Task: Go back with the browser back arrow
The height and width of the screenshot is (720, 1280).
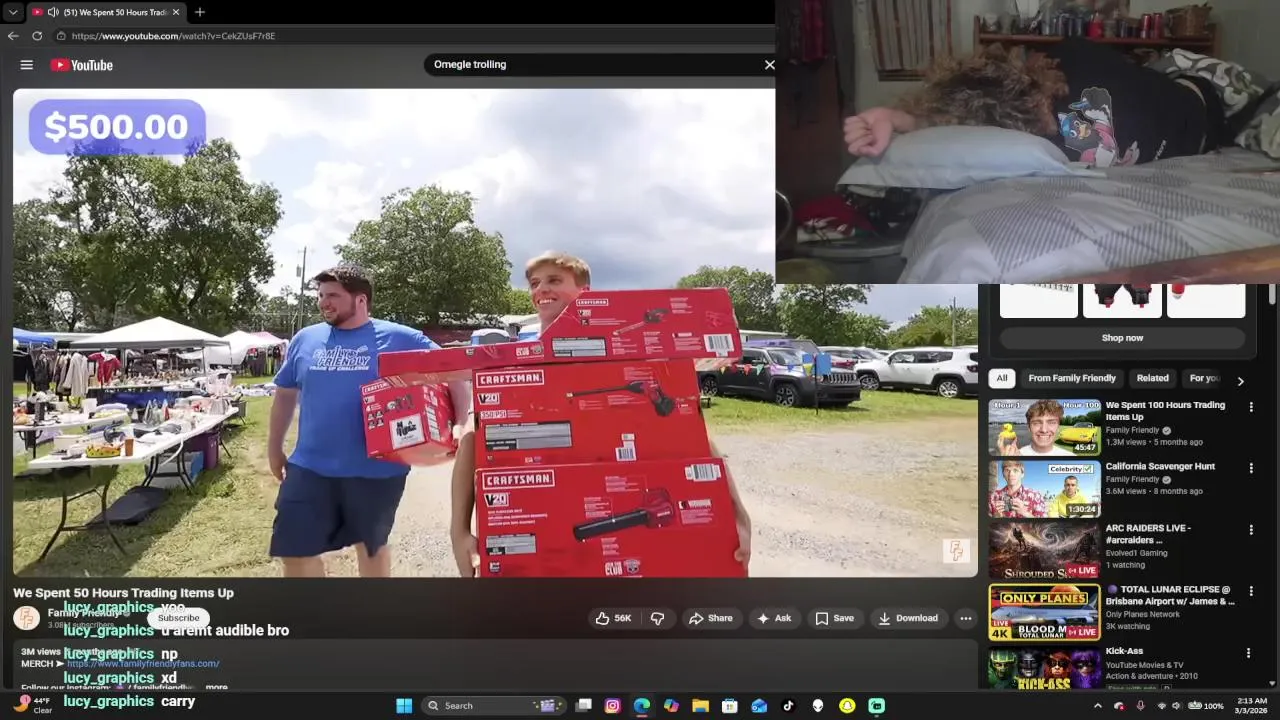Action: pyautogui.click(x=13, y=36)
